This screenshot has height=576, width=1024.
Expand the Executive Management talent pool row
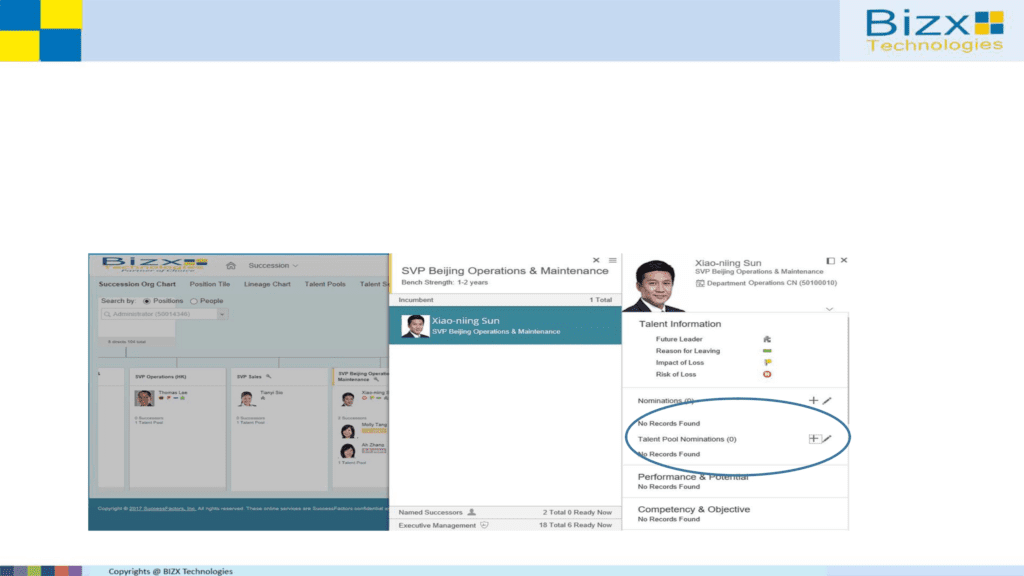coord(505,525)
